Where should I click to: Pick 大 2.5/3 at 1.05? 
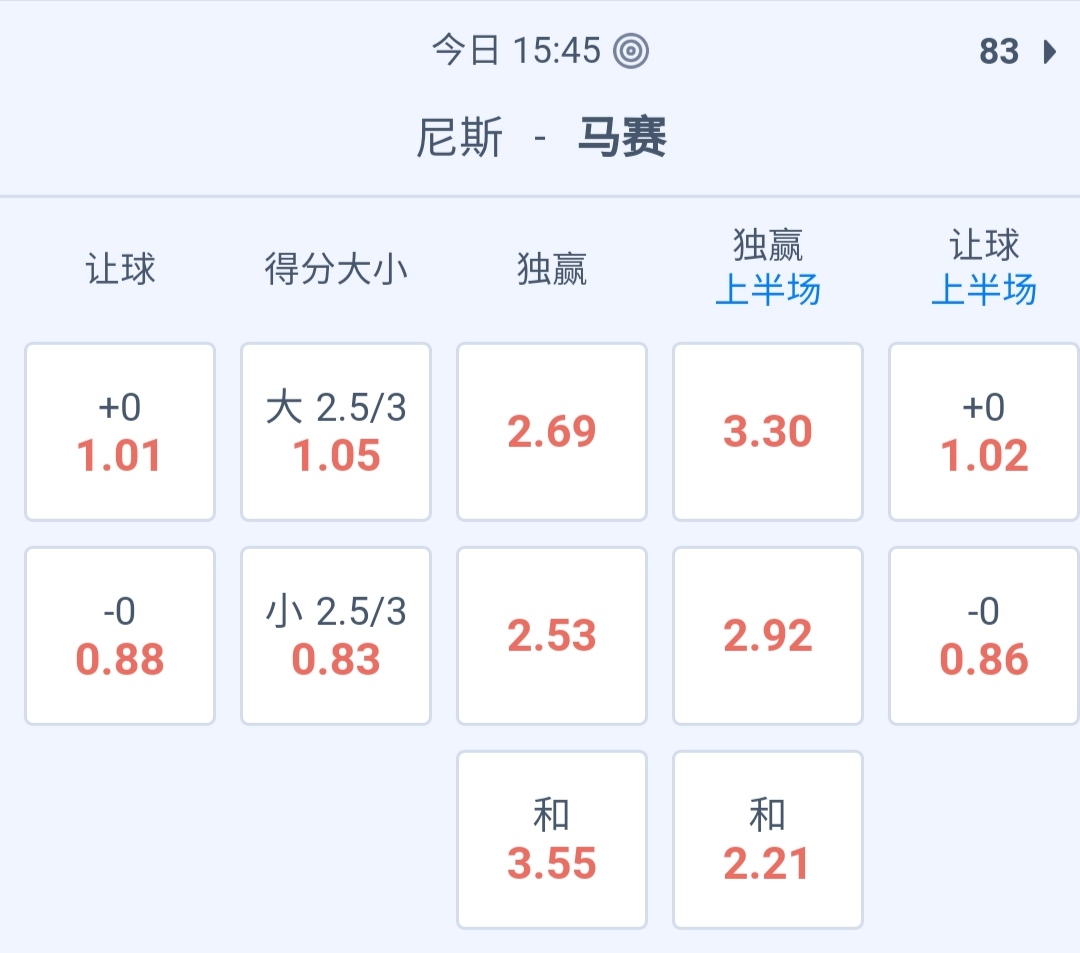[x=336, y=432]
